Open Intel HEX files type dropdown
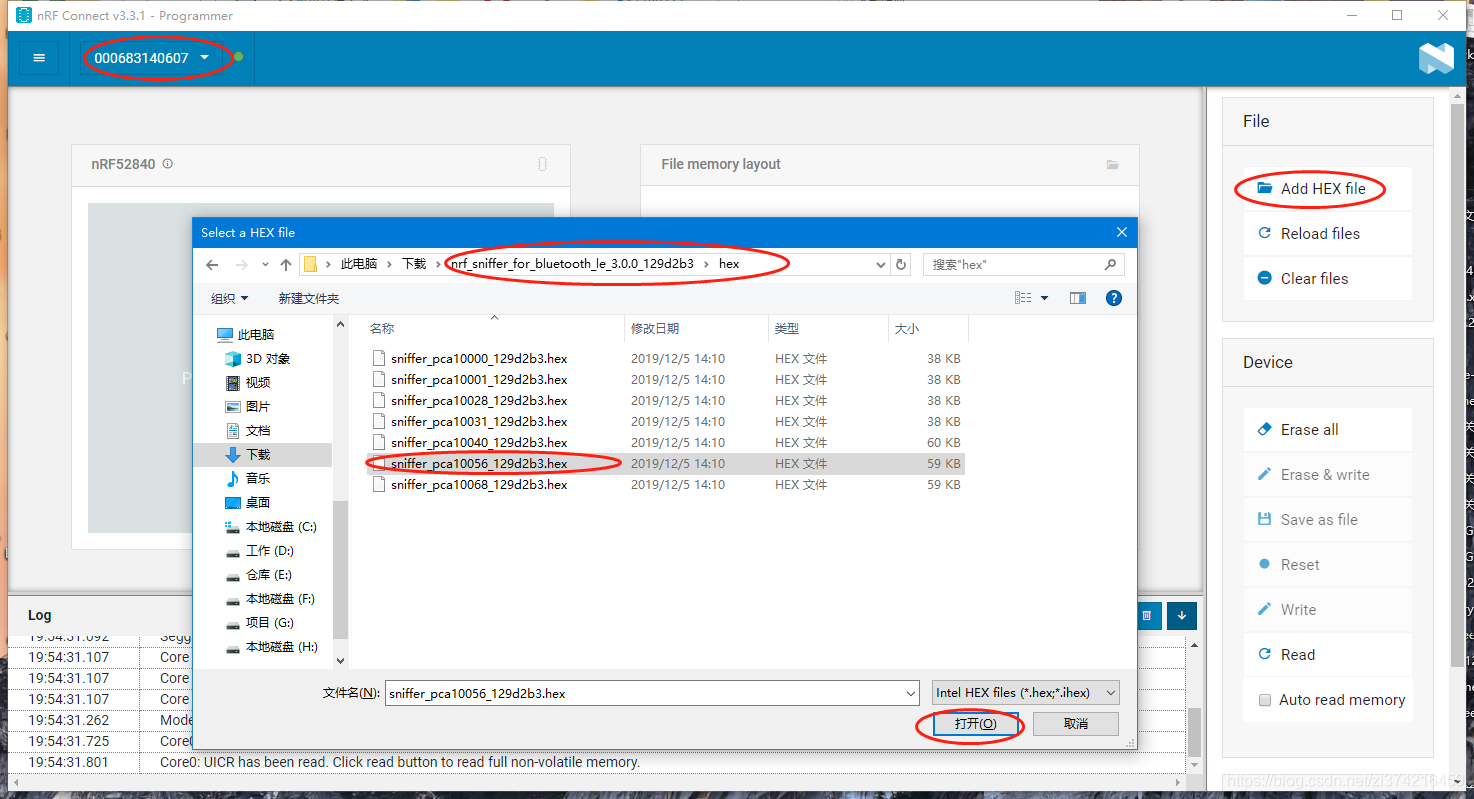This screenshot has width=1474, height=799. pyautogui.click(x=1025, y=693)
